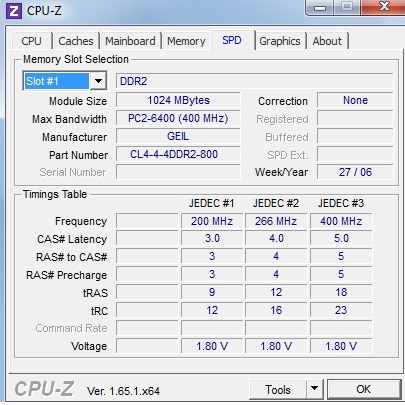Click the Ver. 1.65.1.x64 version text
The image size is (405, 405).
(123, 391)
